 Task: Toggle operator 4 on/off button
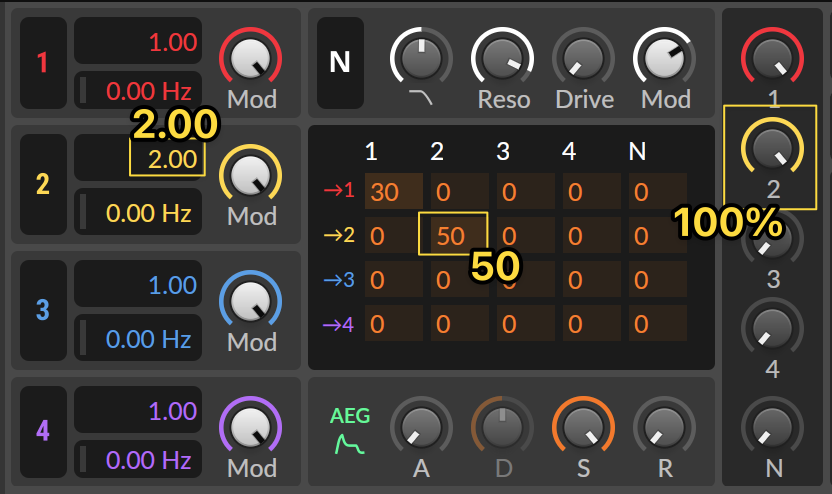tap(44, 431)
